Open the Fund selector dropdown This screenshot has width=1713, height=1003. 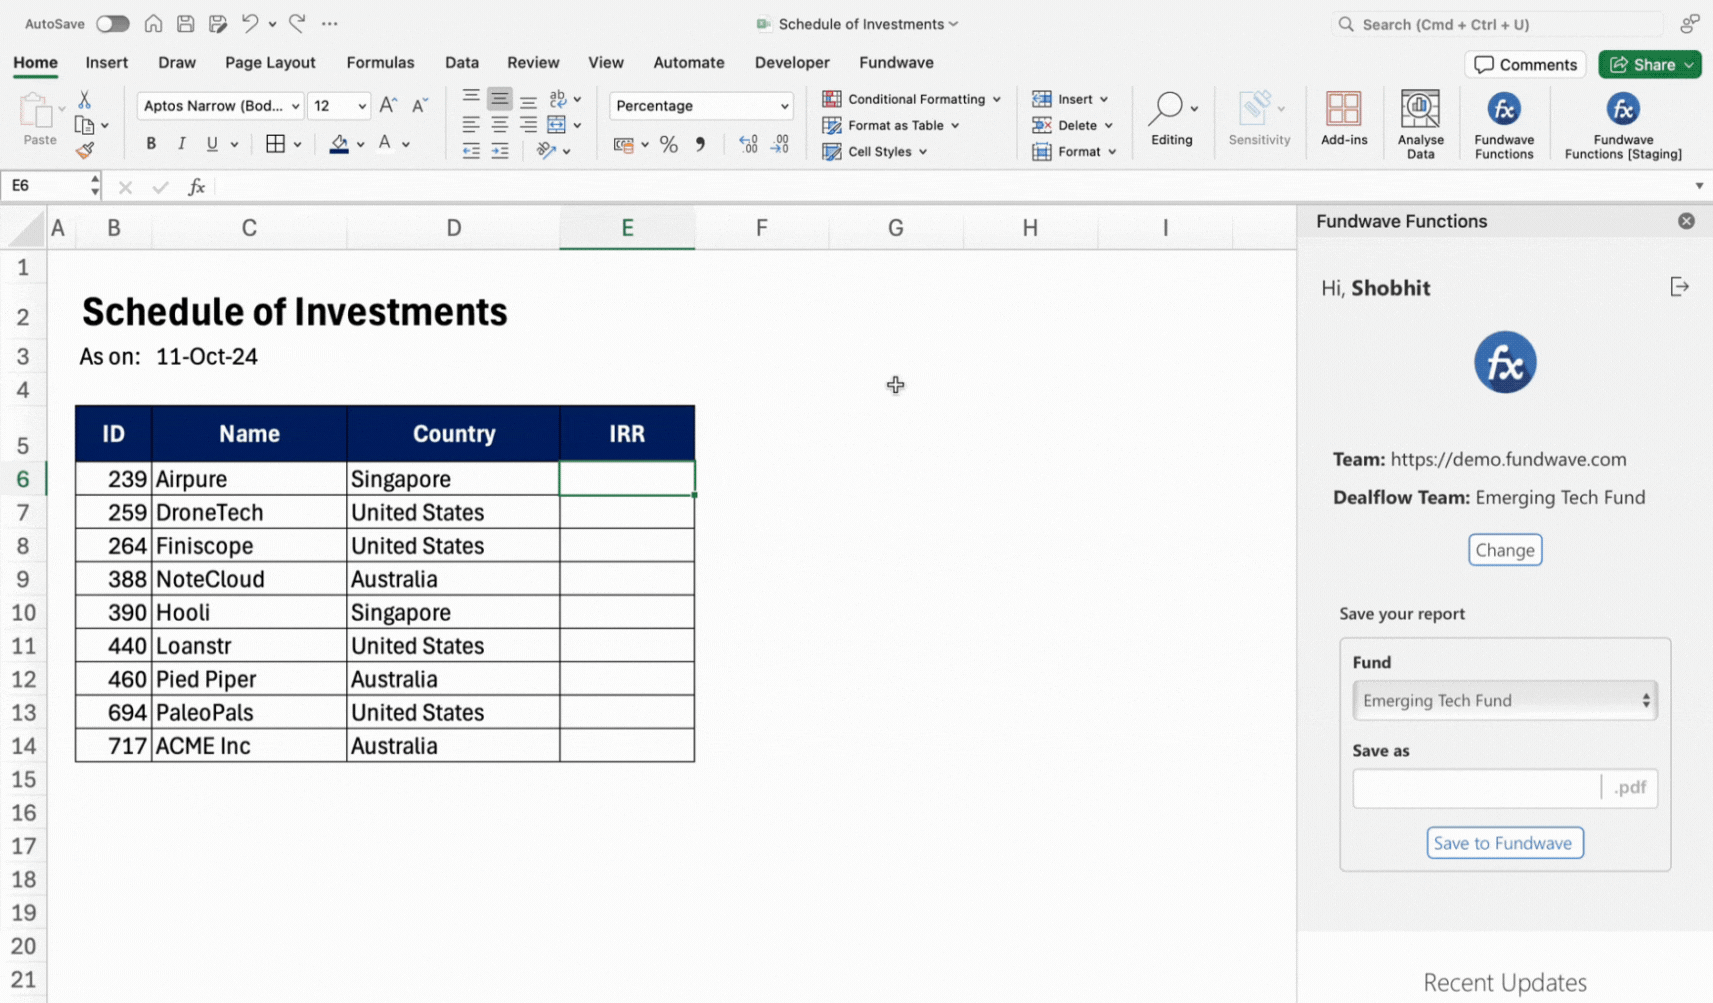coord(1504,700)
